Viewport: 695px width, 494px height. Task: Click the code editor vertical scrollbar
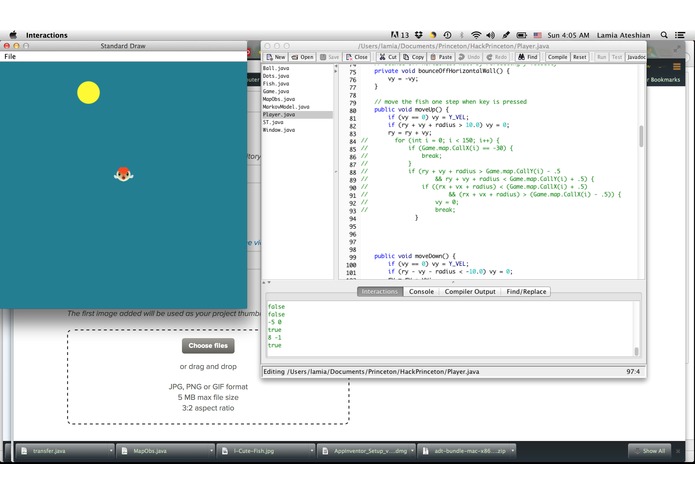pyautogui.click(x=641, y=136)
